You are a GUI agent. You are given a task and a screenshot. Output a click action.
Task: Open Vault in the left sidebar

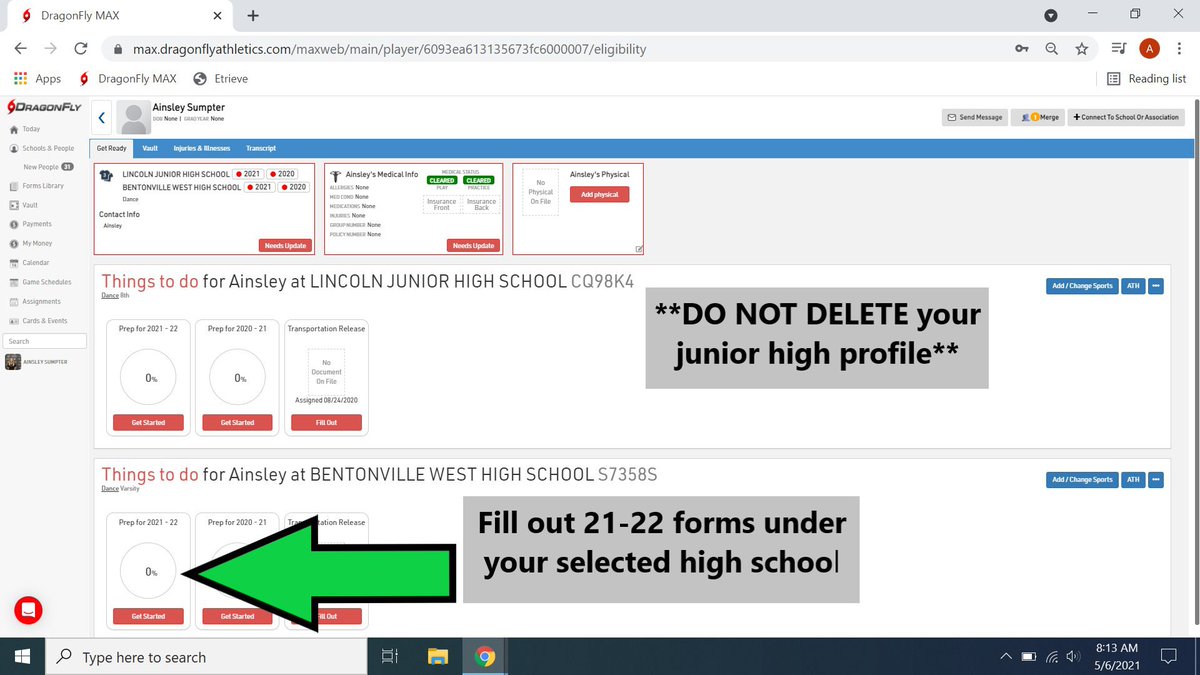[23, 205]
